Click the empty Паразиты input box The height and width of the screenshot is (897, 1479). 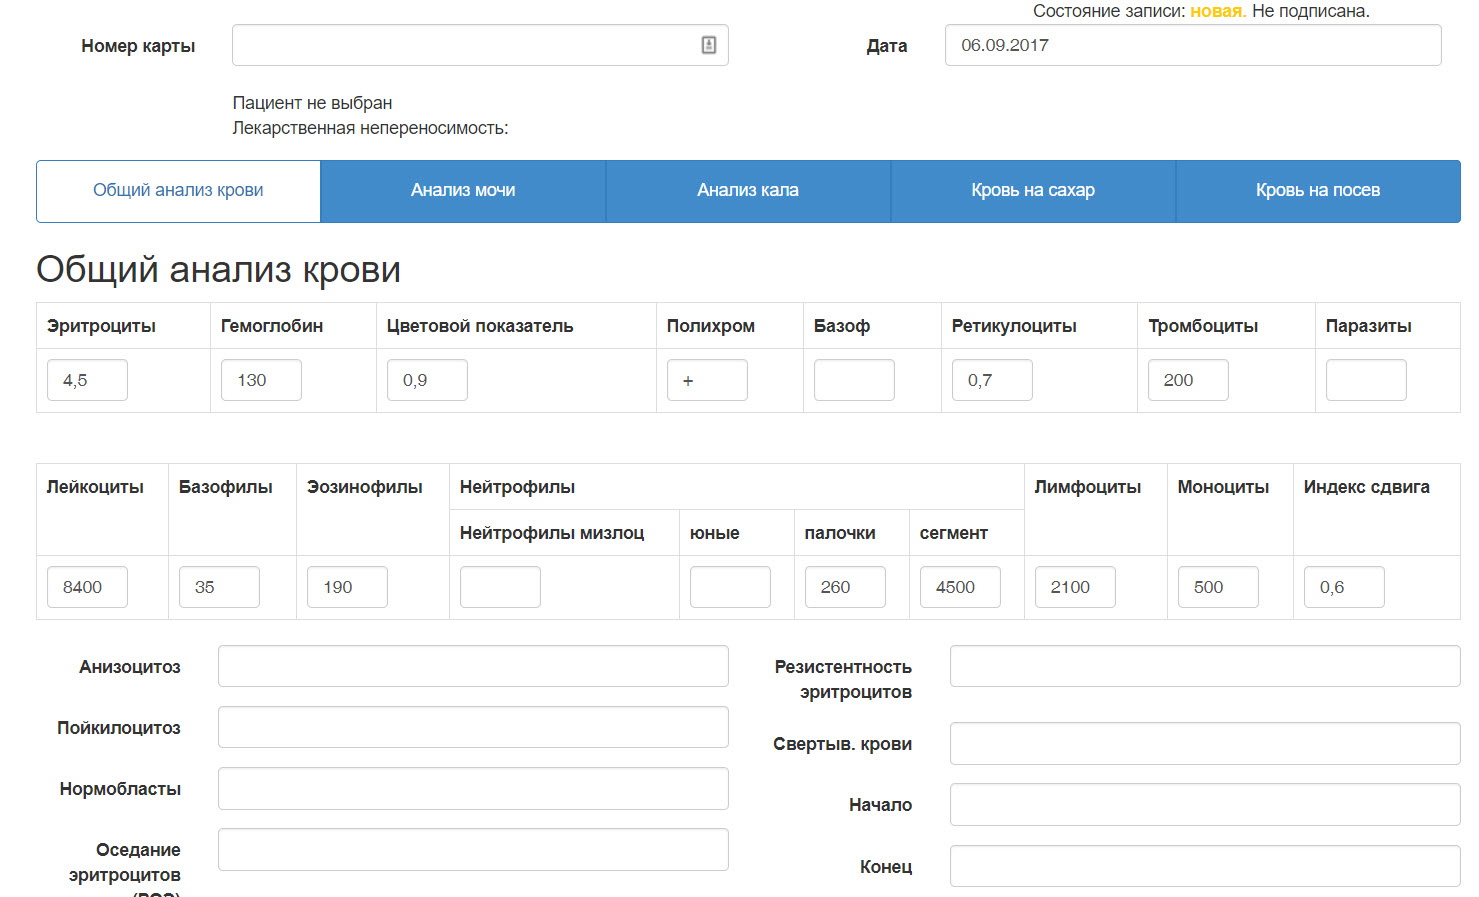pos(1366,380)
